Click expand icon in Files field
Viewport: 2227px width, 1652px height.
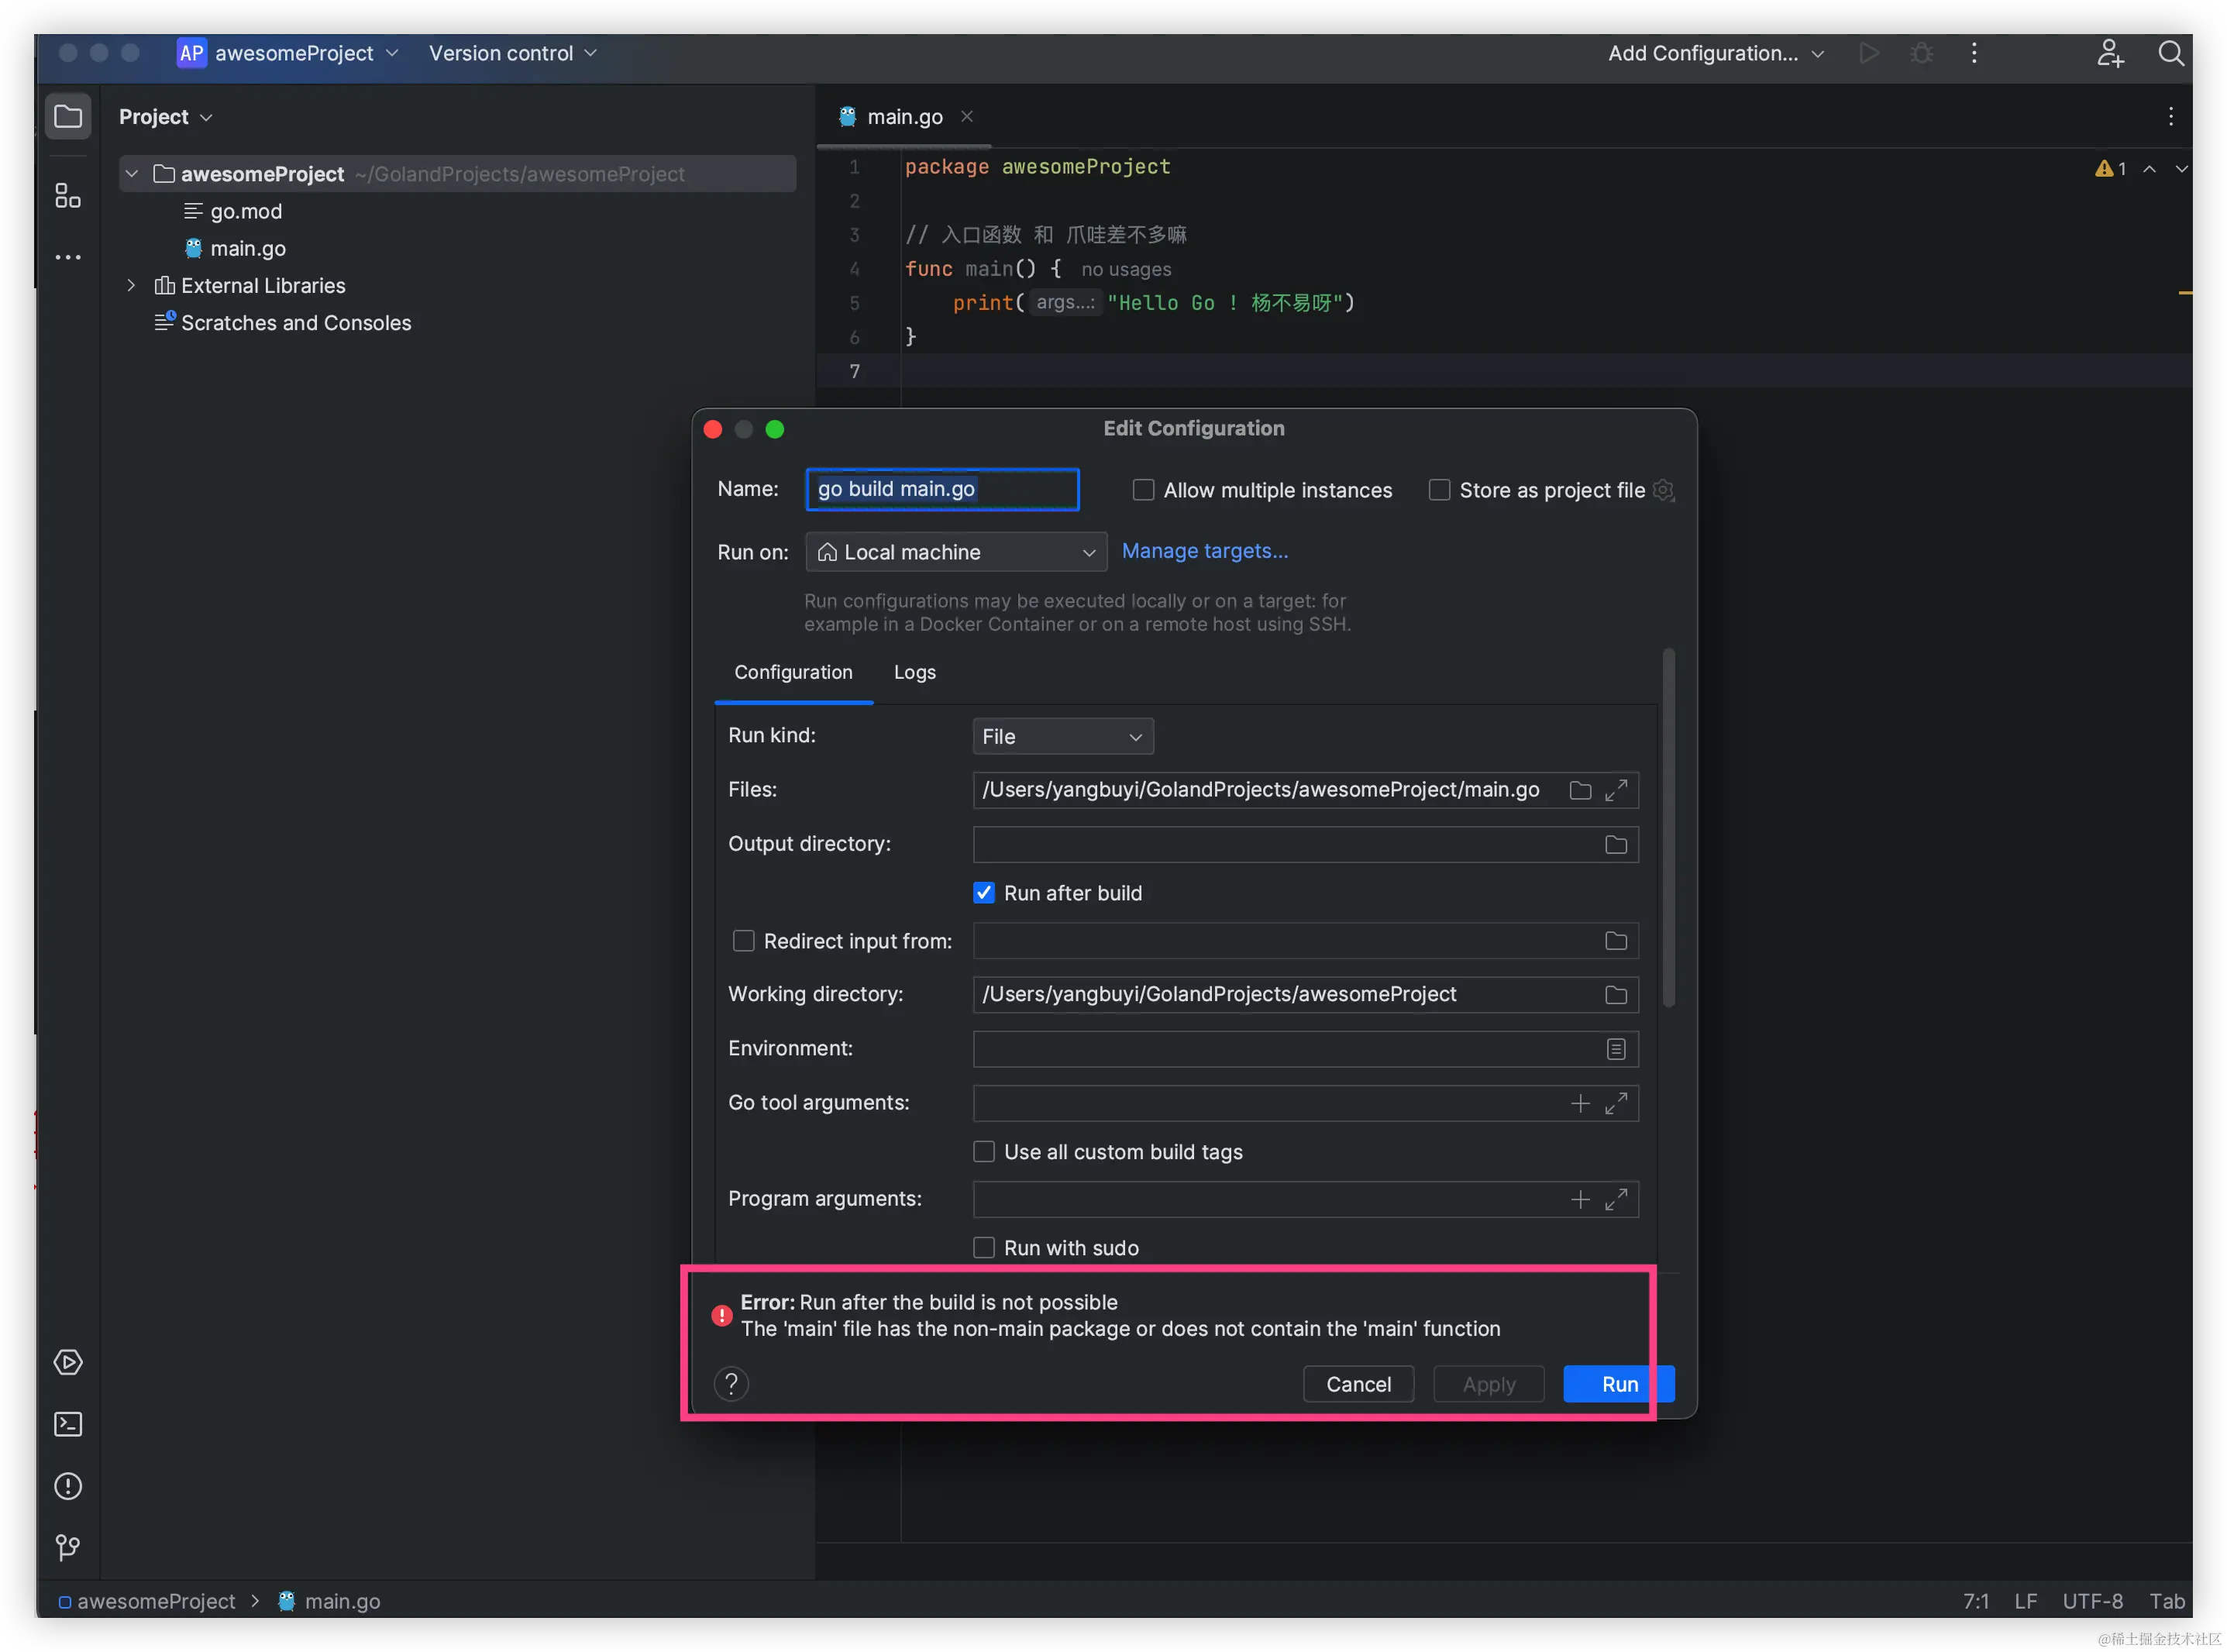(1616, 790)
